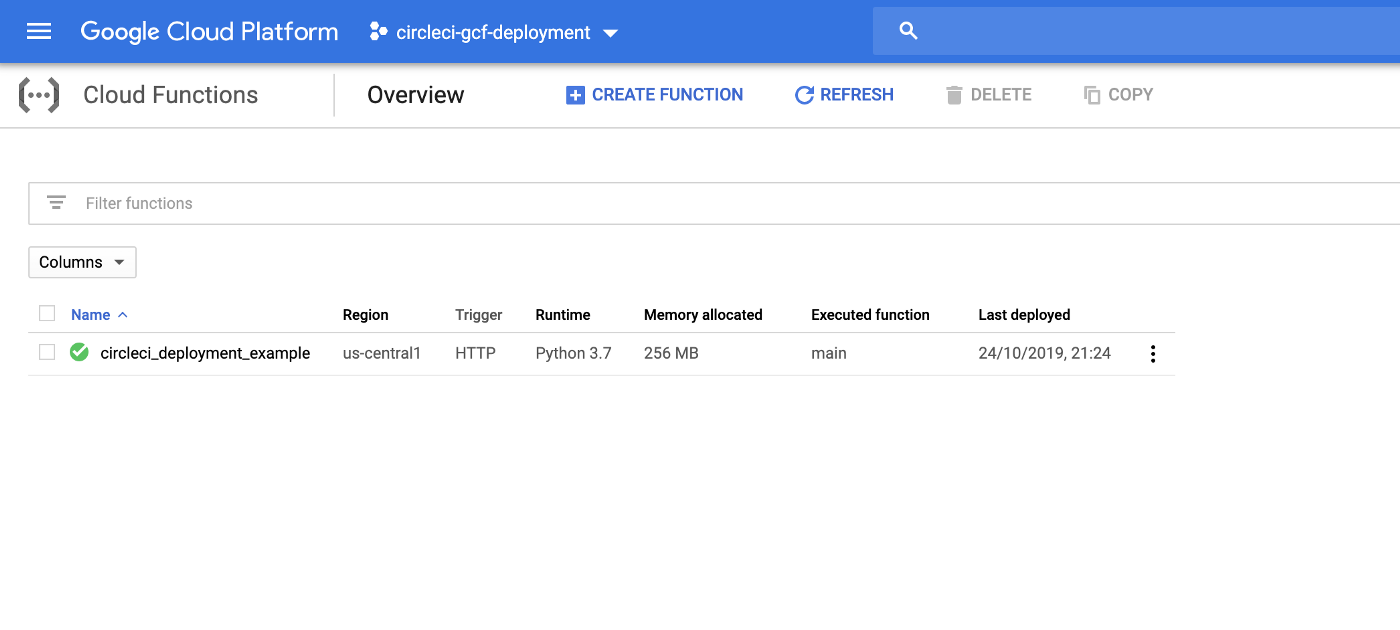
Task: Open the hamburger navigation menu
Action: (x=39, y=32)
